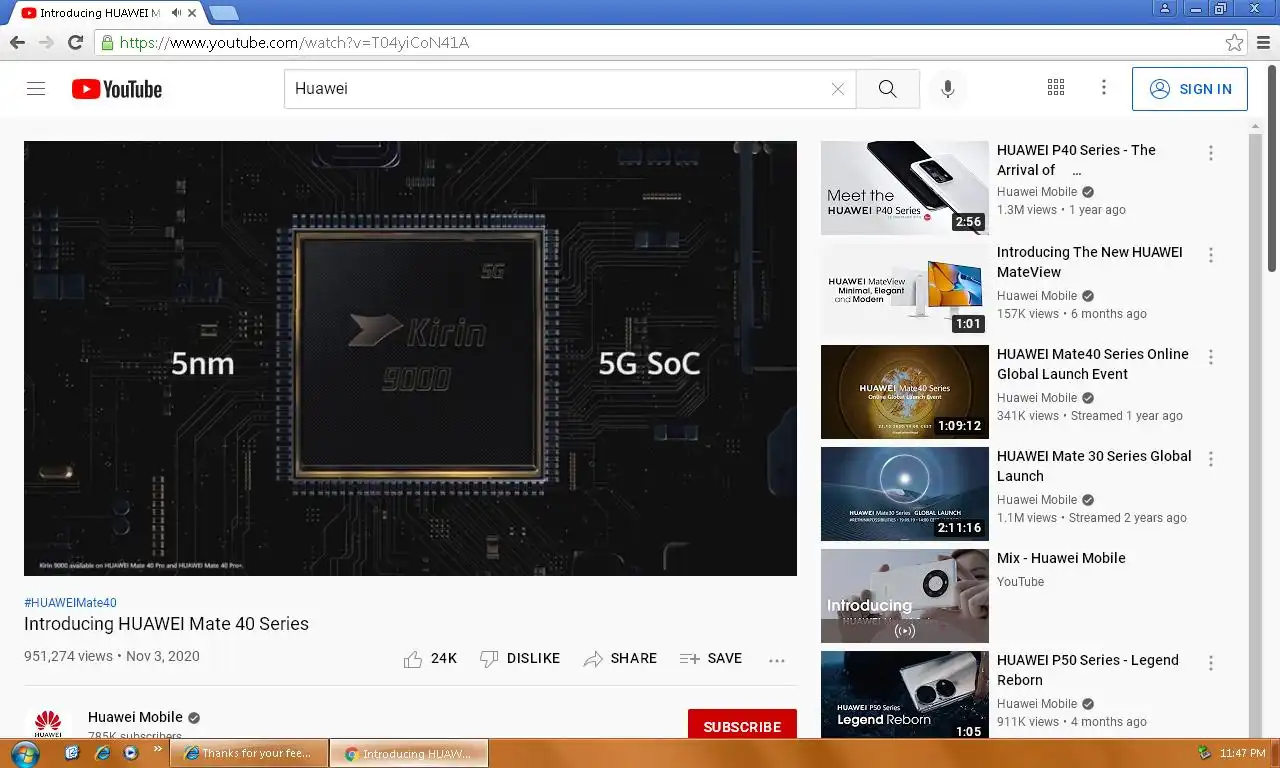
Task: Open HUAWEI Mate 30 Series Global Launch title
Action: (1094, 466)
